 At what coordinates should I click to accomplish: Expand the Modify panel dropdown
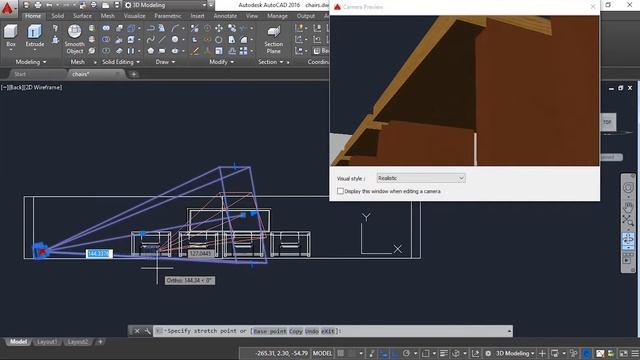click(222, 62)
